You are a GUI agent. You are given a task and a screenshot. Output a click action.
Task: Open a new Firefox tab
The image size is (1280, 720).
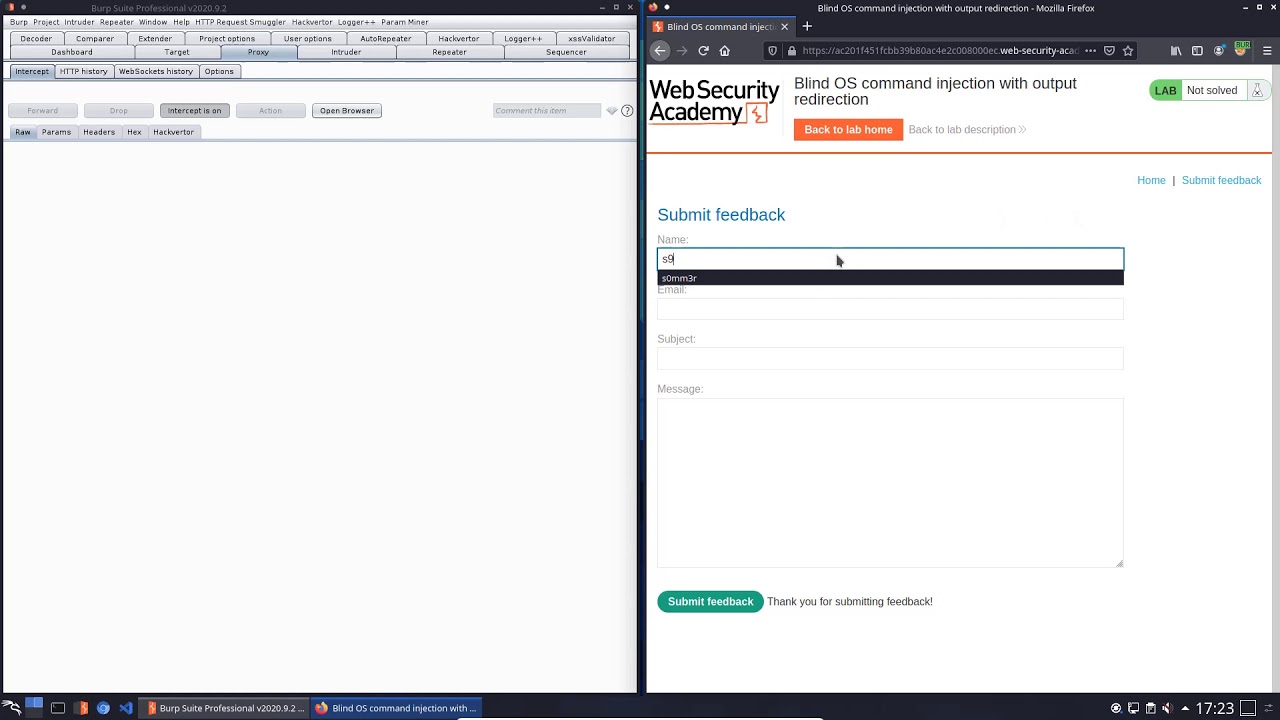[807, 27]
